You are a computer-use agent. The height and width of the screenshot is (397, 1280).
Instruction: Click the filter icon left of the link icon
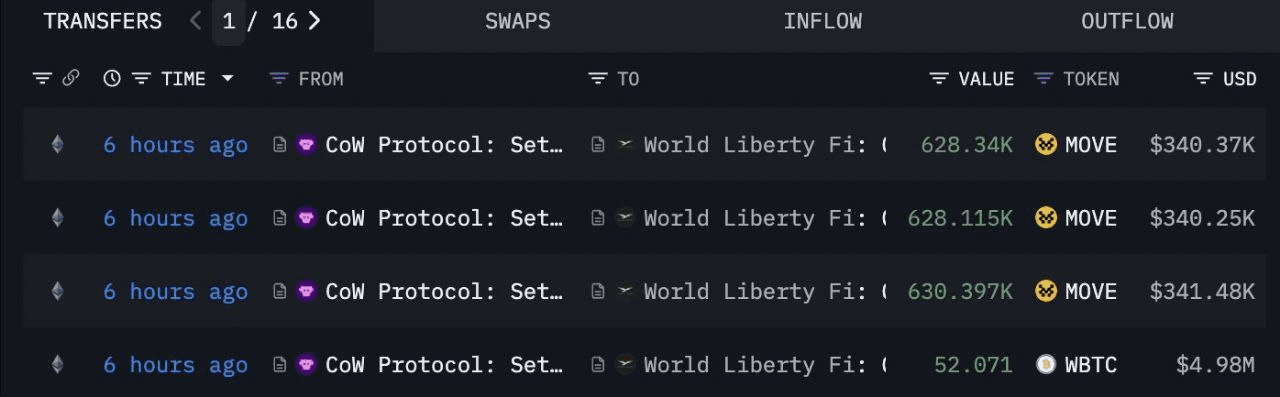tap(42, 78)
